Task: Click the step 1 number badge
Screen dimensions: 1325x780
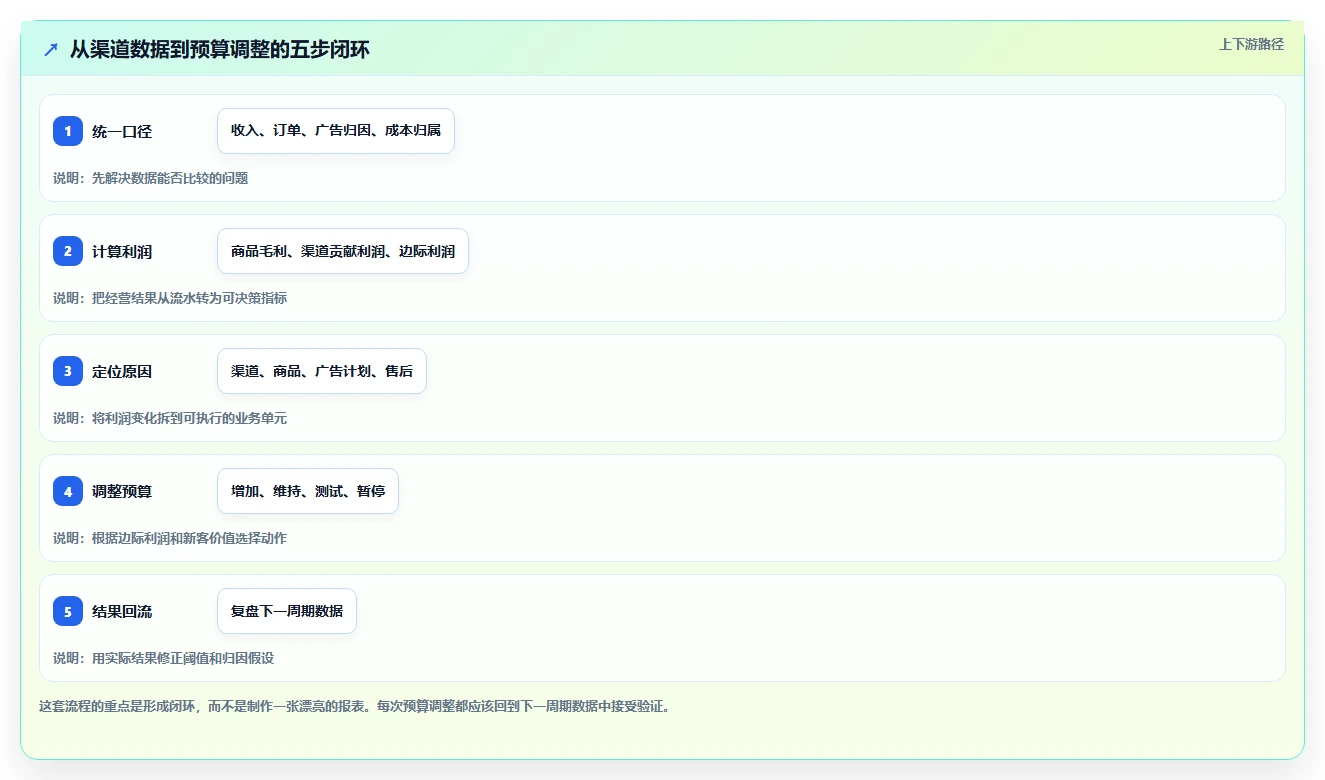Action: tap(68, 131)
